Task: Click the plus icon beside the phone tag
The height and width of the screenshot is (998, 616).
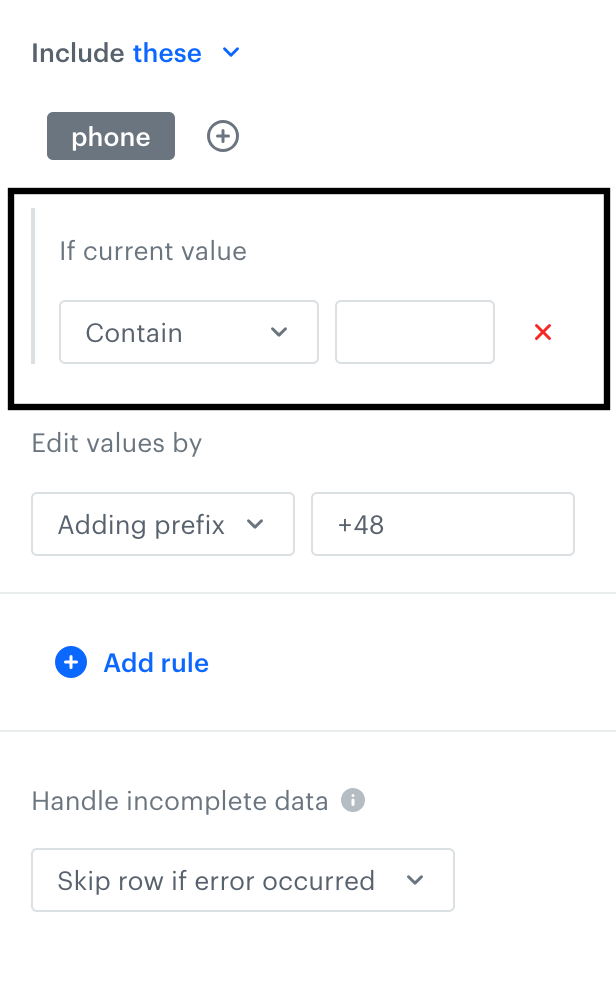Action: [222, 136]
